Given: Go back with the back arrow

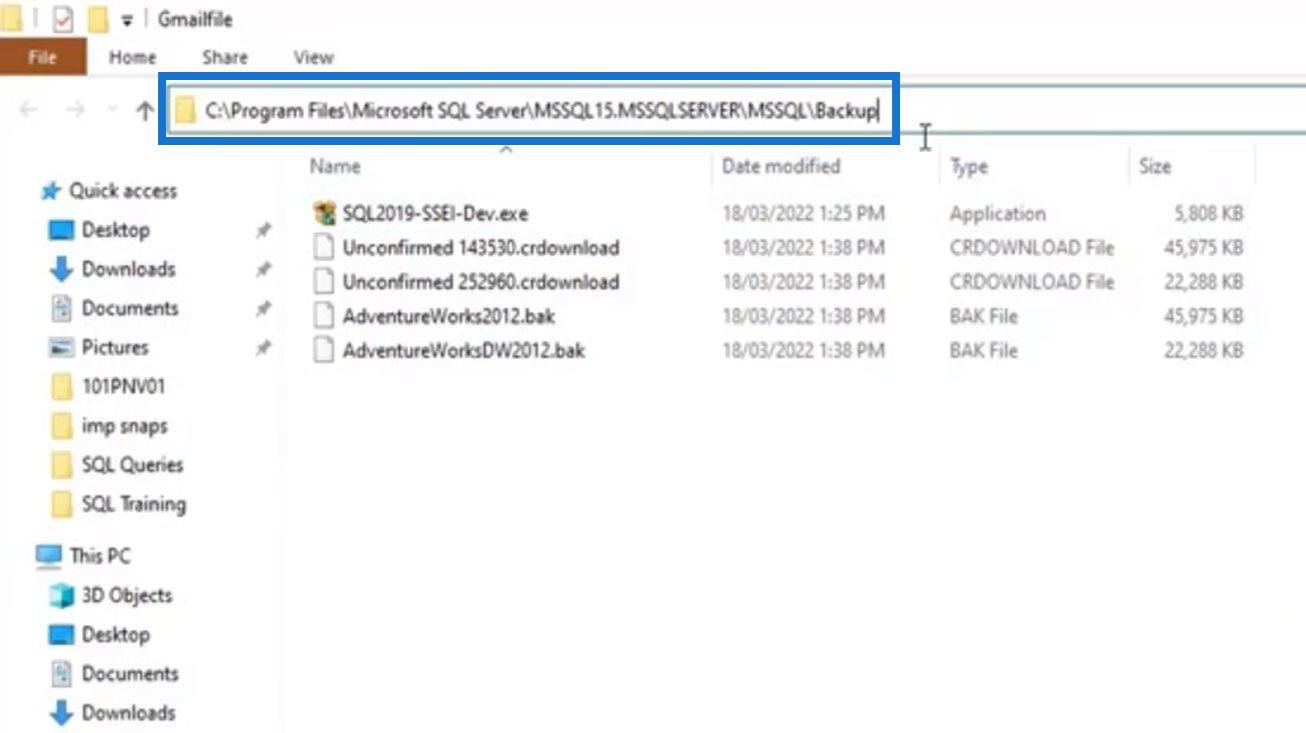Looking at the screenshot, I should click(28, 110).
